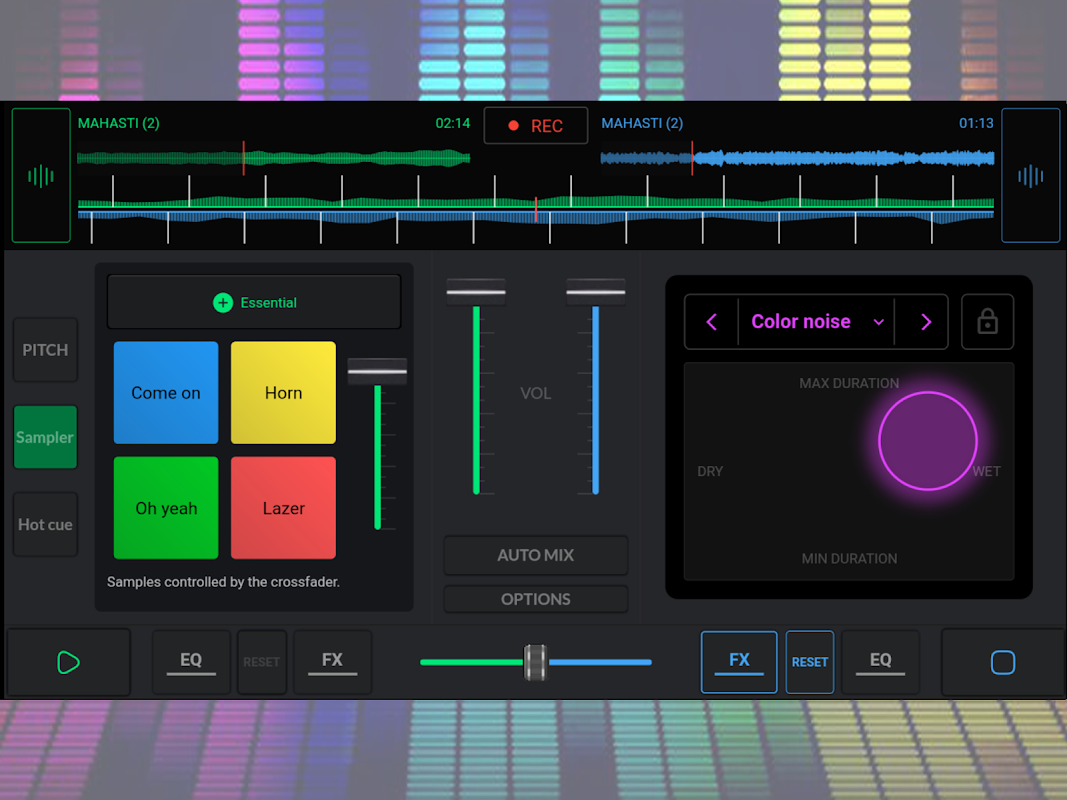The width and height of the screenshot is (1067, 800).
Task: Switch to the Hot cue tab
Action: point(45,524)
